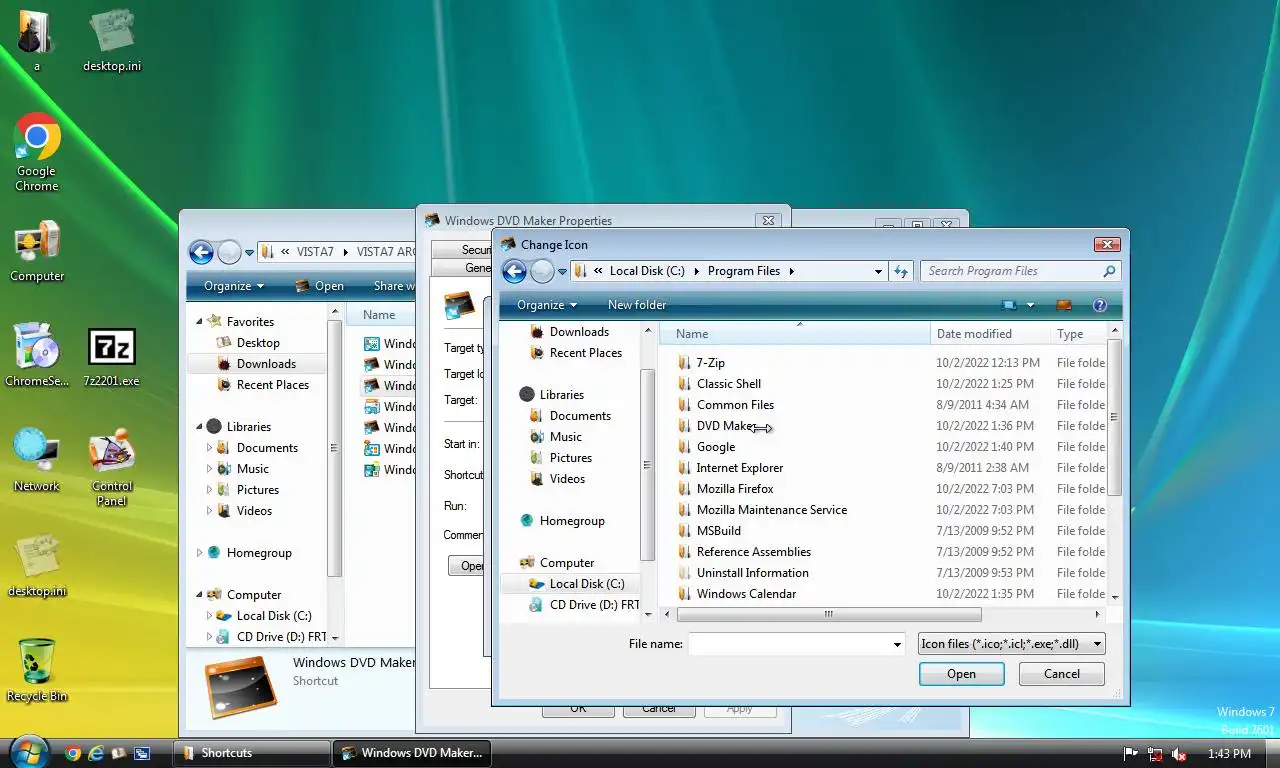Click the taskbar clock showing 1:43 PM

point(1229,754)
